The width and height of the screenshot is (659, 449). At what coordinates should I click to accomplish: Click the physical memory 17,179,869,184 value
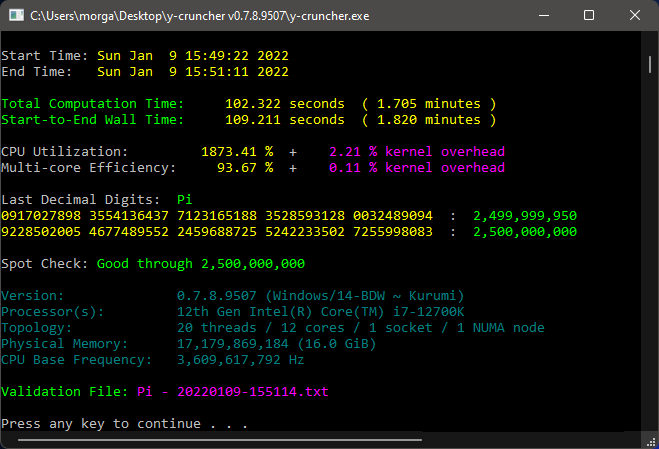277,344
